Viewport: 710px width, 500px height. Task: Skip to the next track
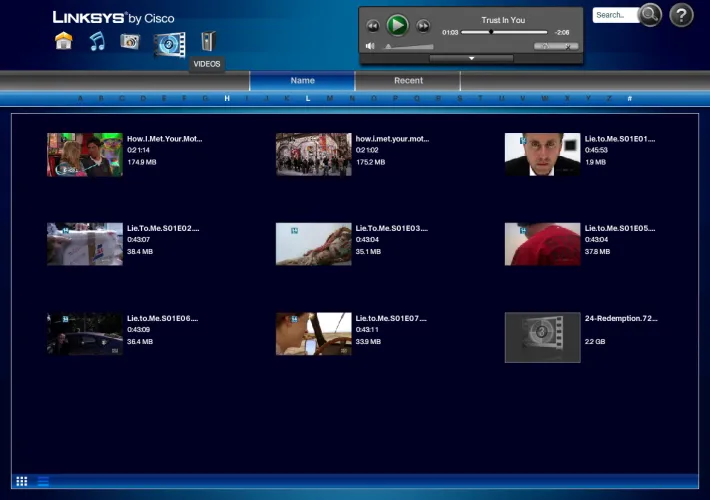[x=423, y=26]
